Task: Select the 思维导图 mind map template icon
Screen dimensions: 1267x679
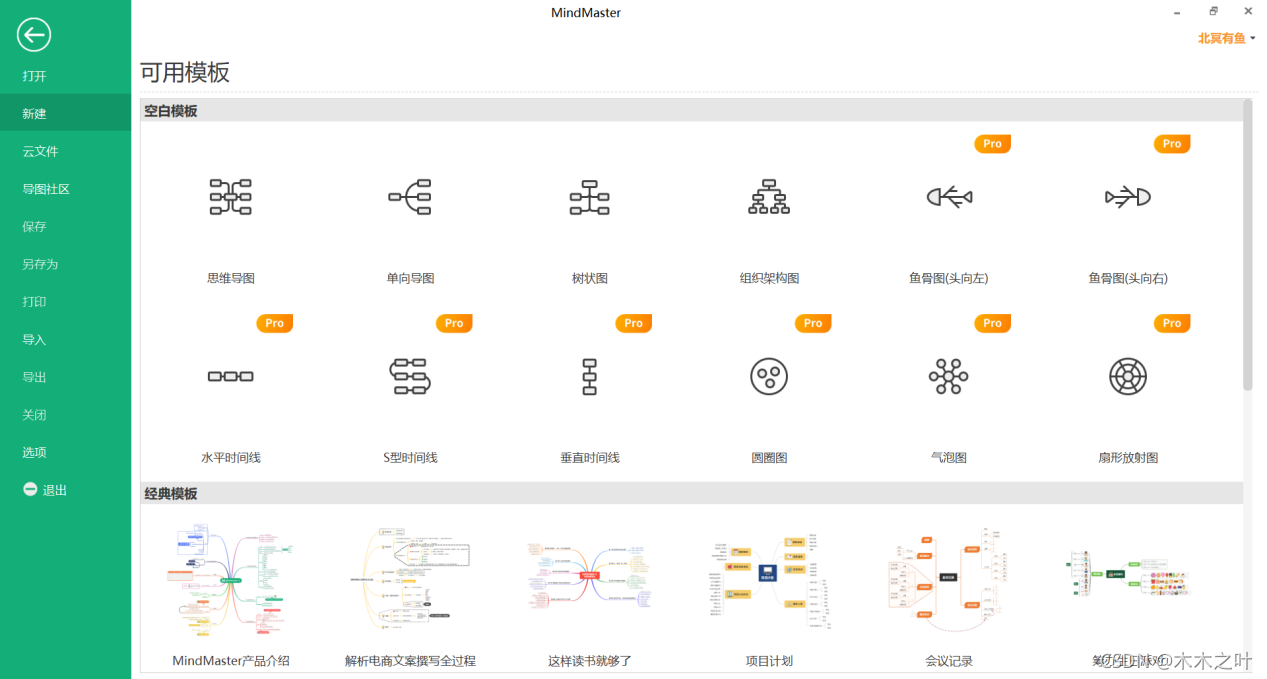Action: tap(230, 197)
